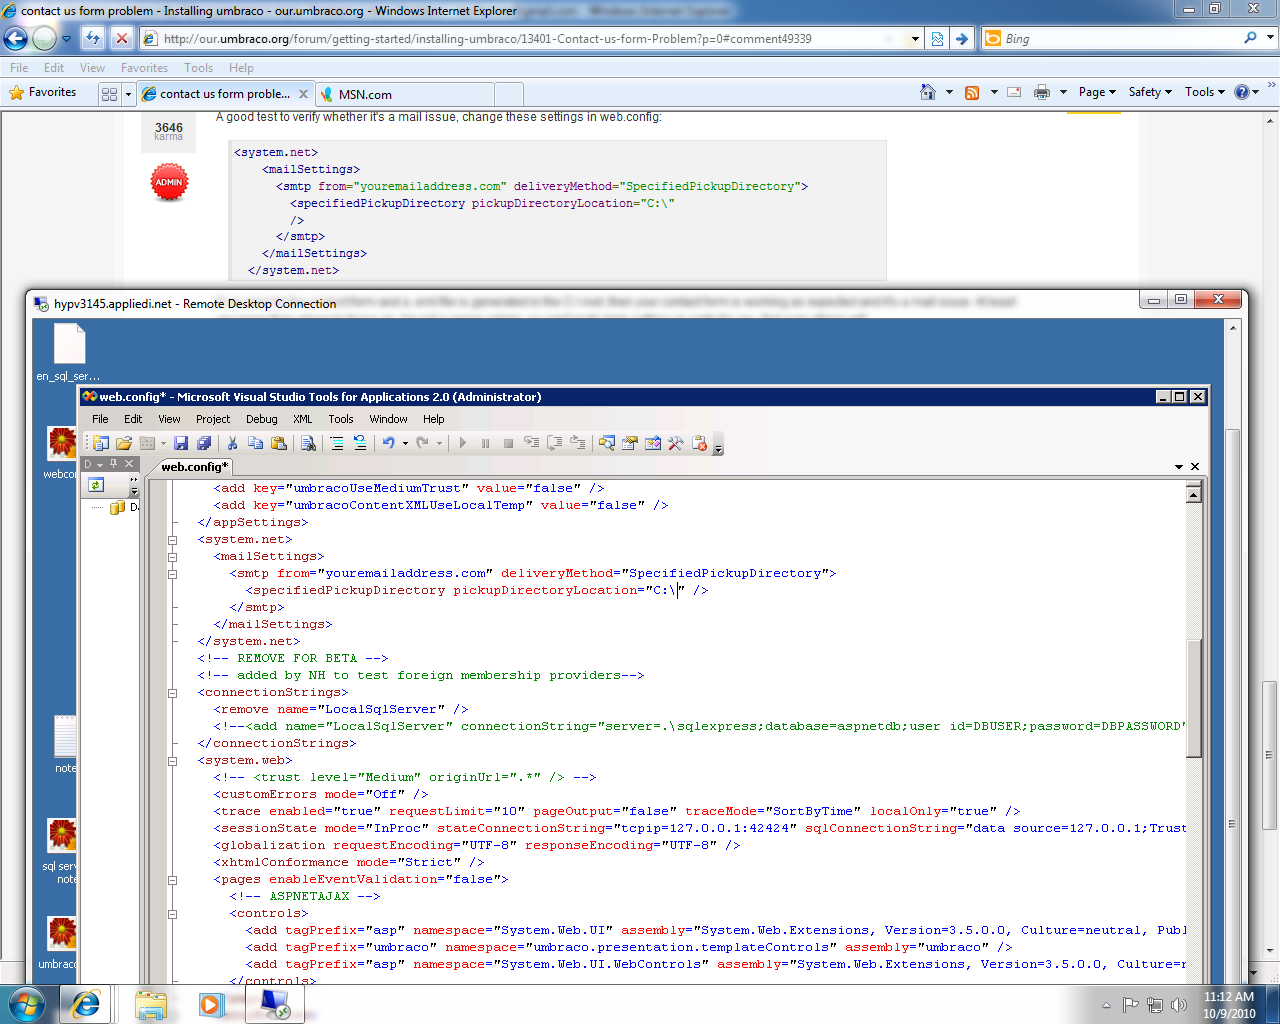Click the Remote Desktop taskbar icon
This screenshot has width=1280, height=1024.
[x=275, y=1004]
